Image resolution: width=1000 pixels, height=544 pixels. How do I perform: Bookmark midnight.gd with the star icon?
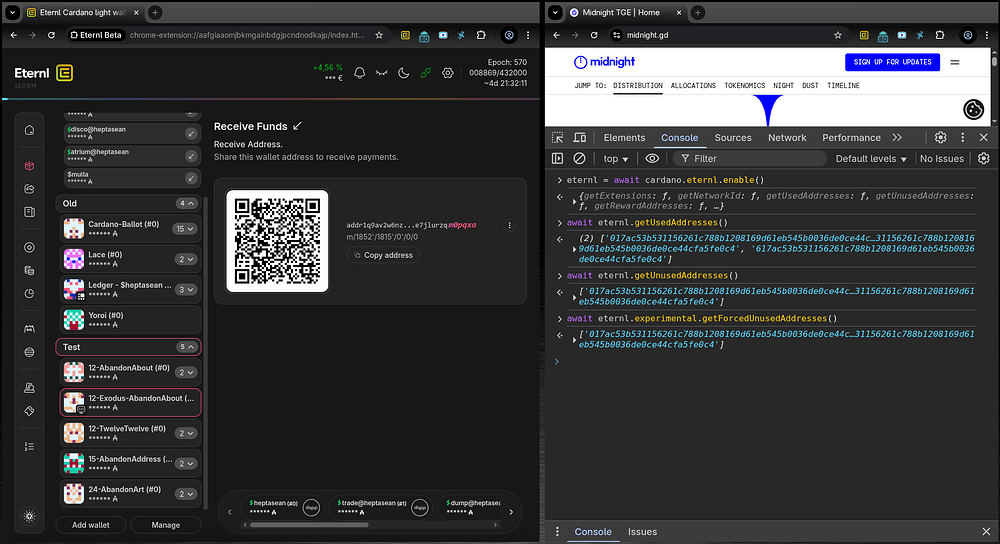(x=838, y=35)
